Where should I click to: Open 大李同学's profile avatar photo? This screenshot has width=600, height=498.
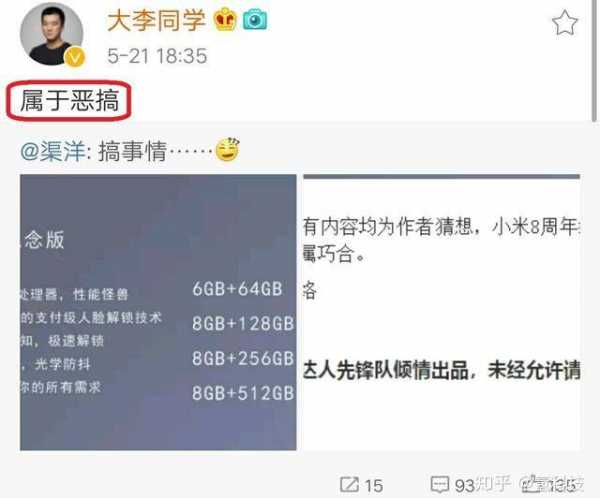pos(52,34)
